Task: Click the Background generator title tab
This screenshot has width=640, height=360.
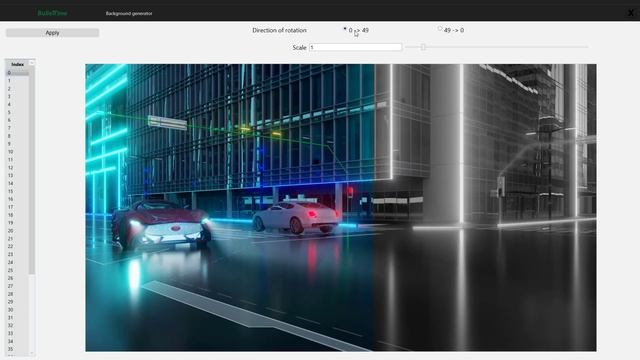Action: tap(129, 13)
